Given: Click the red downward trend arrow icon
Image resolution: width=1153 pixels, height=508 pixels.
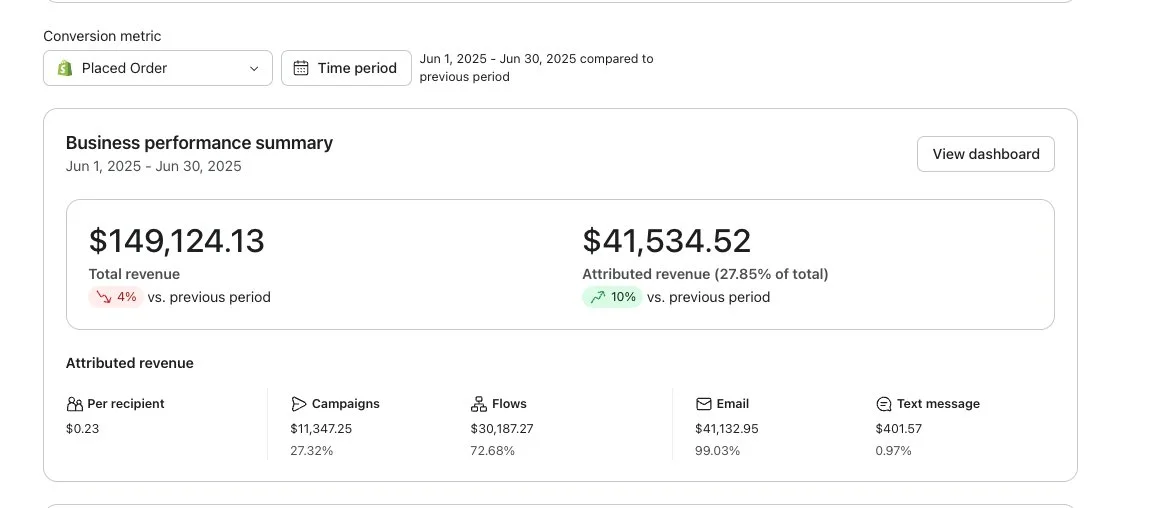Looking at the screenshot, I should coord(104,297).
